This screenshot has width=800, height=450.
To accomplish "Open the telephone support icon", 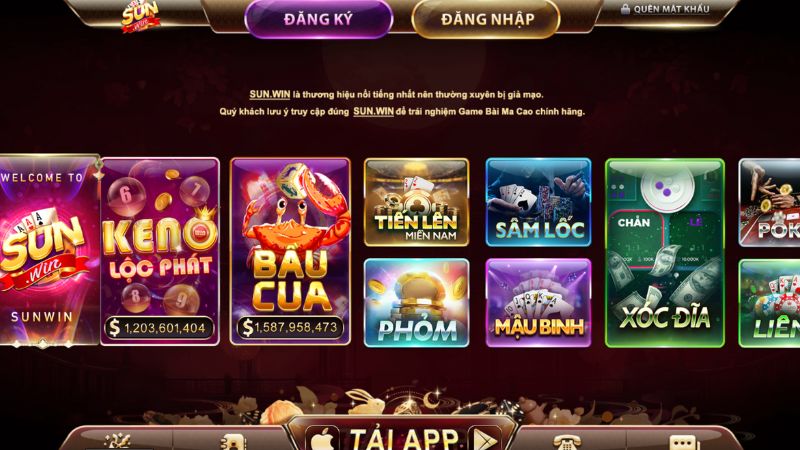I will pyautogui.click(x=565, y=442).
